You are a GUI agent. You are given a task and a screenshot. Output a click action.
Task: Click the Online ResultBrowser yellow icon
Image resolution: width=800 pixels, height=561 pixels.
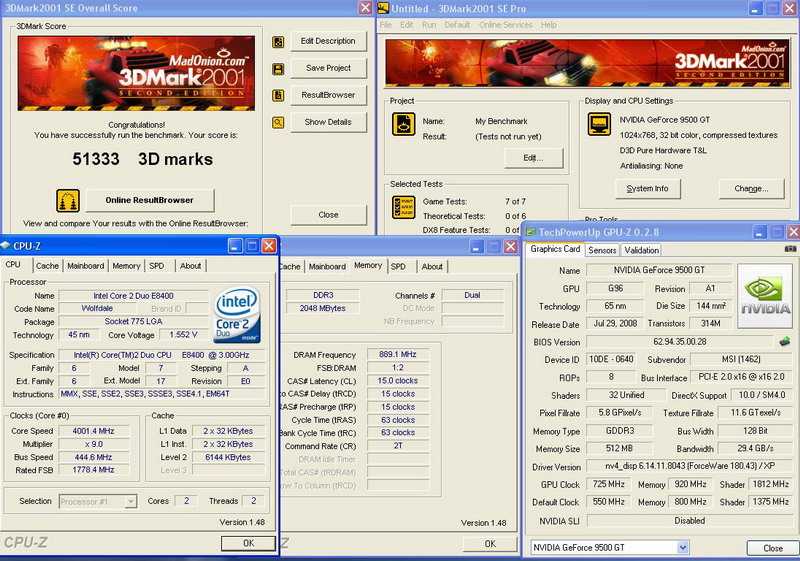(68, 201)
